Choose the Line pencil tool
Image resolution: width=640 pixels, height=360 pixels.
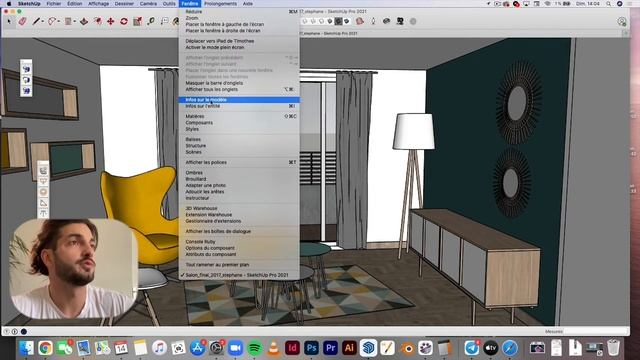(x=36, y=21)
